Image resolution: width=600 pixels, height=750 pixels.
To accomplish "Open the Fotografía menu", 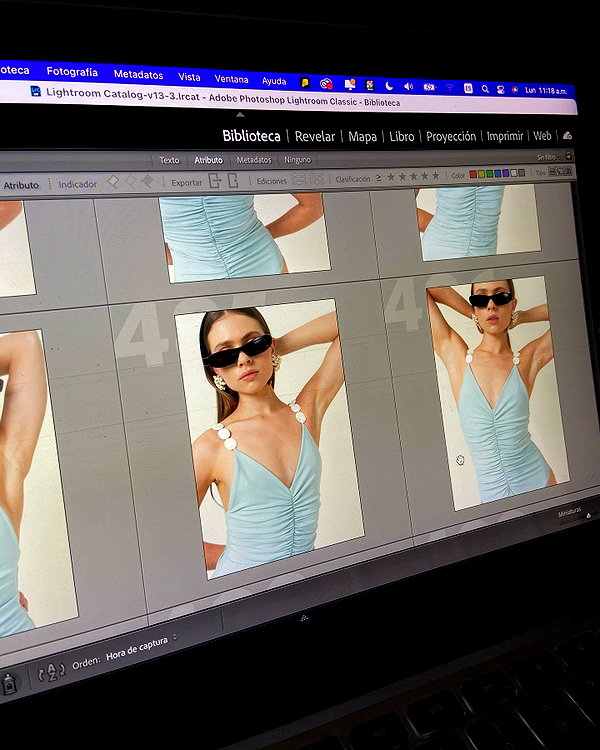I will pyautogui.click(x=72, y=72).
